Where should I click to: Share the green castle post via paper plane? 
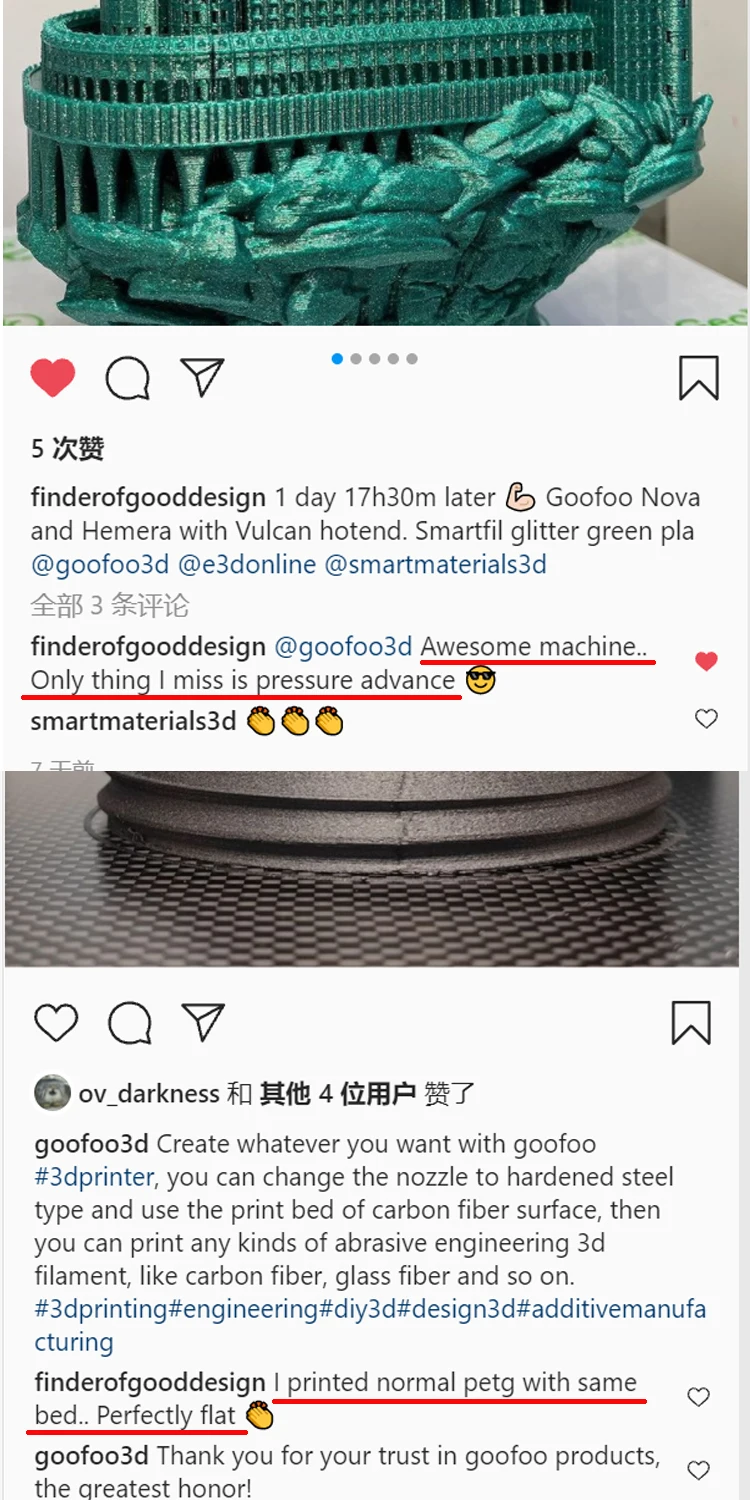(x=202, y=377)
